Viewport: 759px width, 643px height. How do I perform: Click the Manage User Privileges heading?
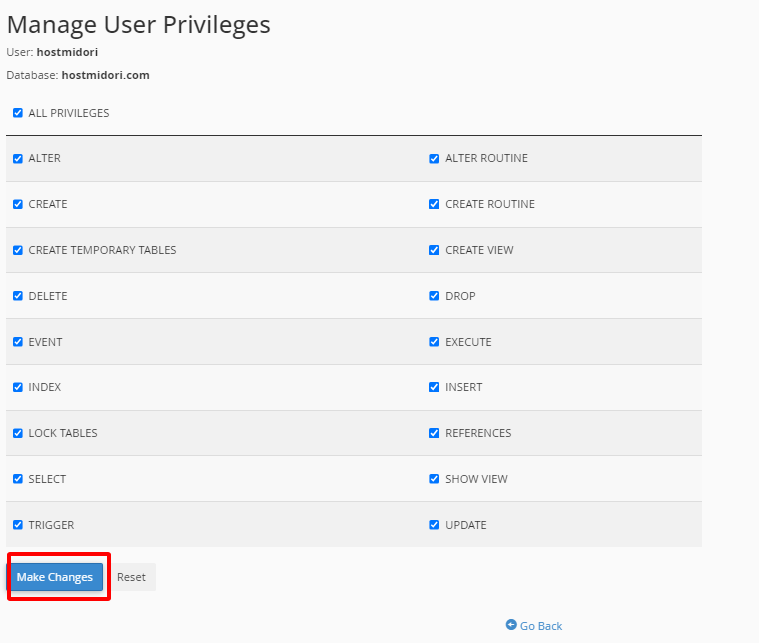coord(139,25)
